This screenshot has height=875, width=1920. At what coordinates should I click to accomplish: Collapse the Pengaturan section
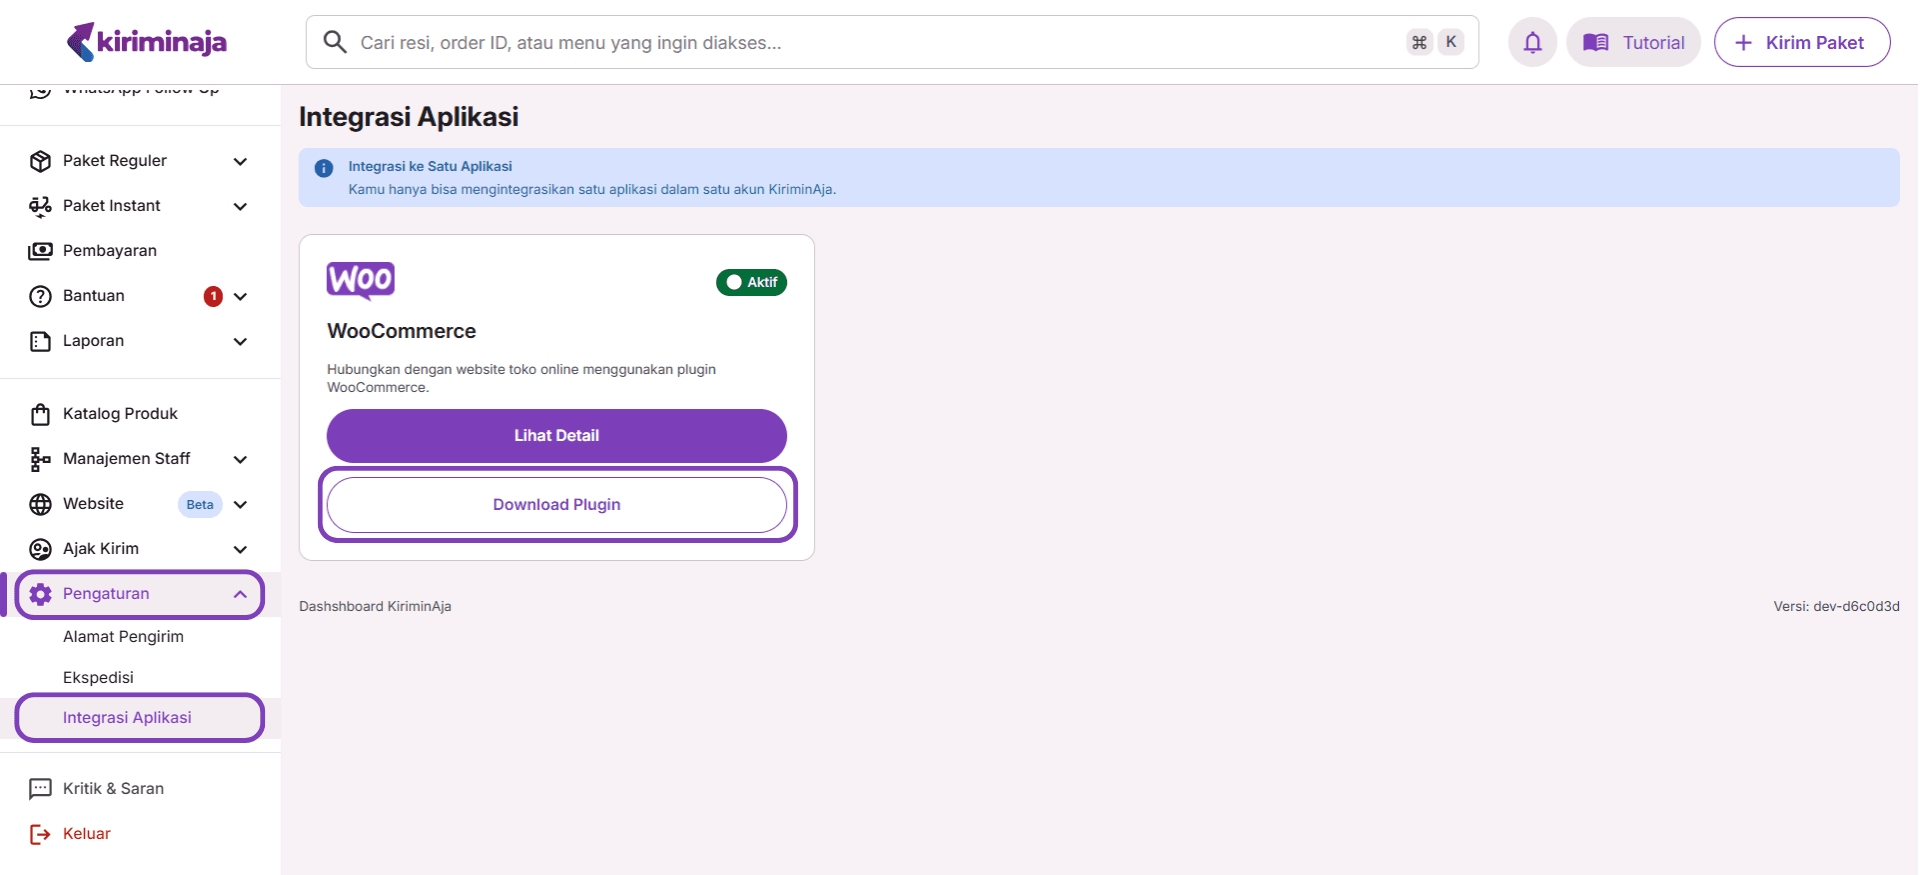[240, 594]
